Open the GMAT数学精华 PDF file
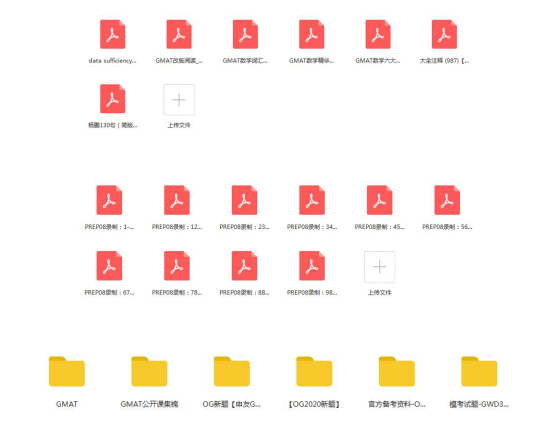 (x=312, y=34)
